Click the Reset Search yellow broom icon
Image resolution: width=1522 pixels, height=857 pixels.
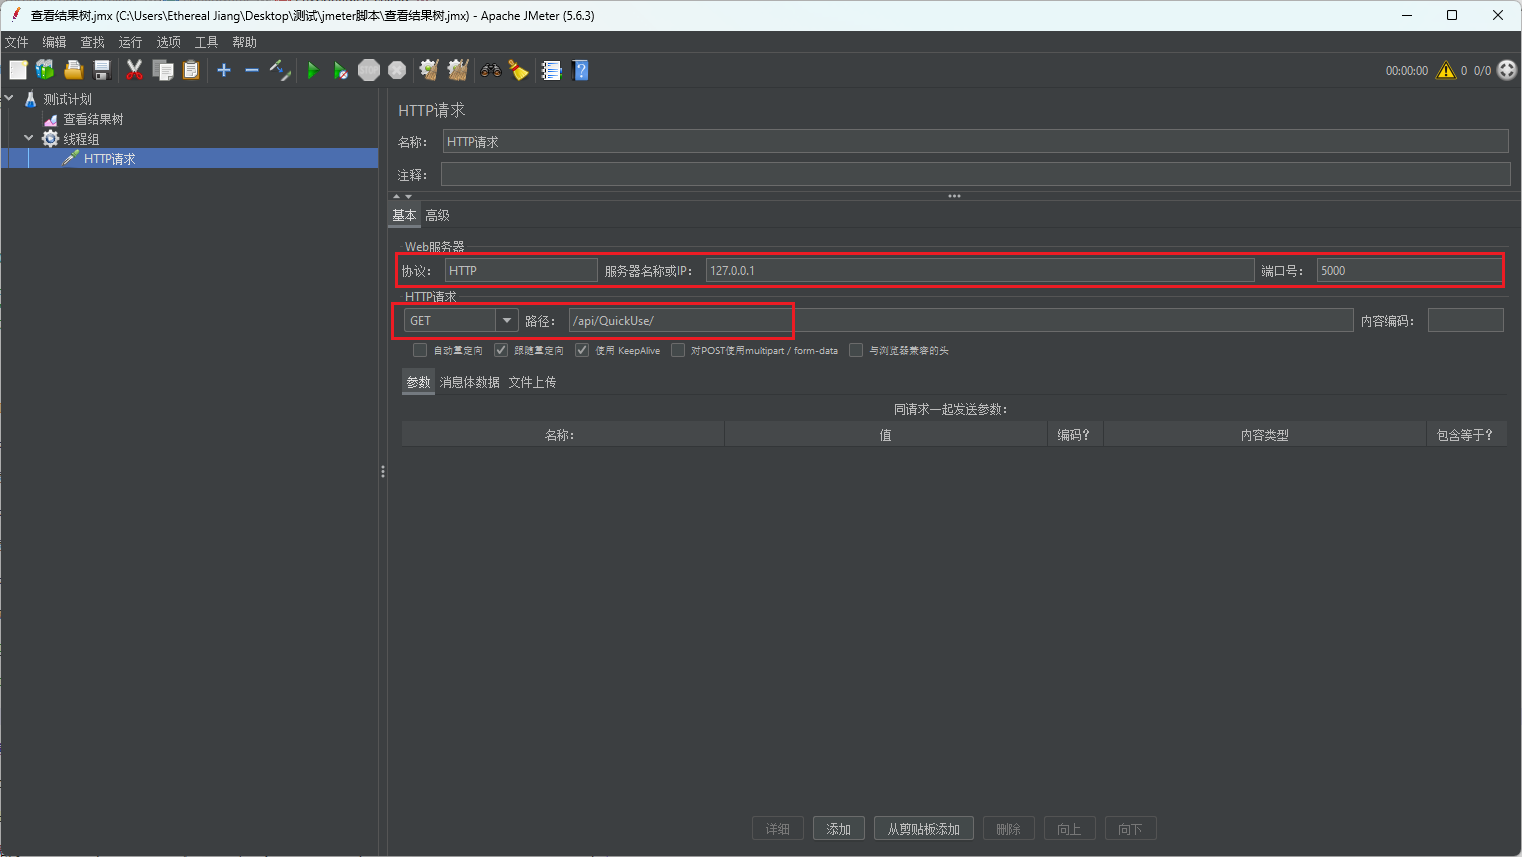pos(519,70)
